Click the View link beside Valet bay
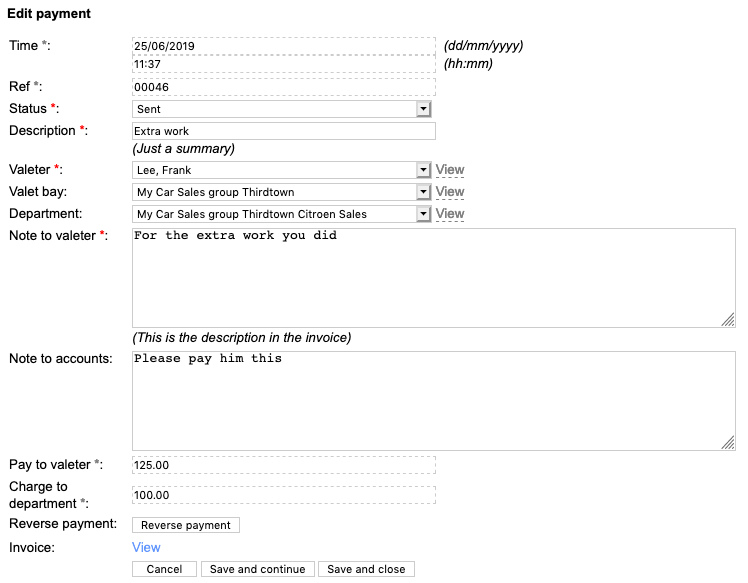This screenshot has width=748, height=583. 450,192
